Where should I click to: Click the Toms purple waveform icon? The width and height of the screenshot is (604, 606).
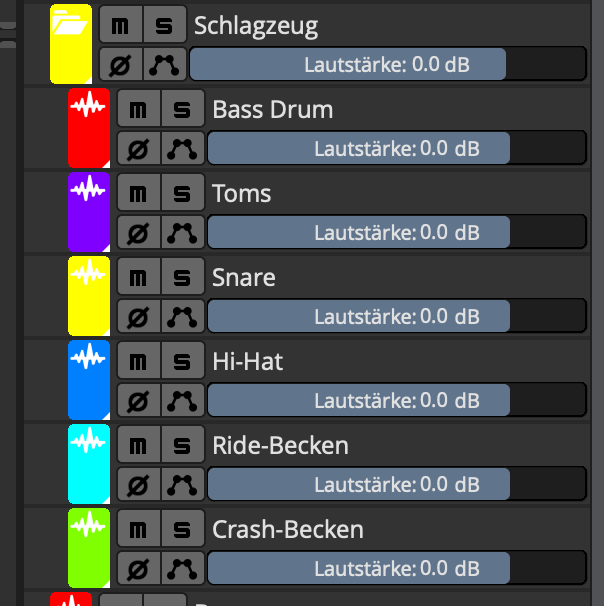point(89,189)
